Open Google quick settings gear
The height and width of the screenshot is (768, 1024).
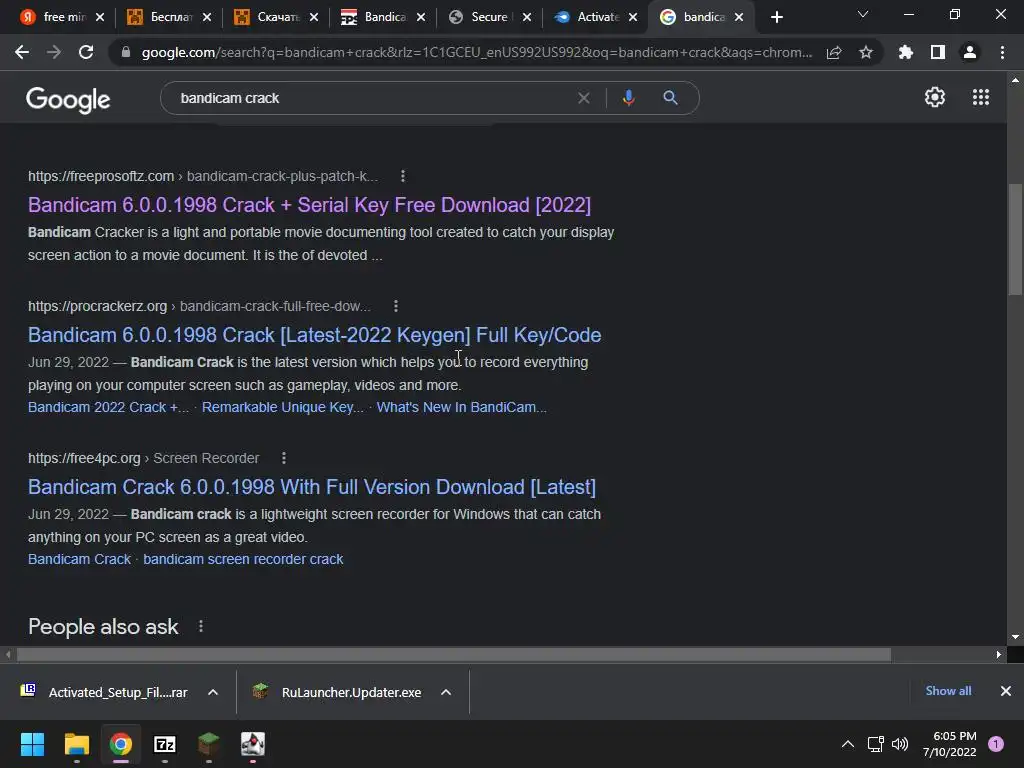tap(935, 97)
